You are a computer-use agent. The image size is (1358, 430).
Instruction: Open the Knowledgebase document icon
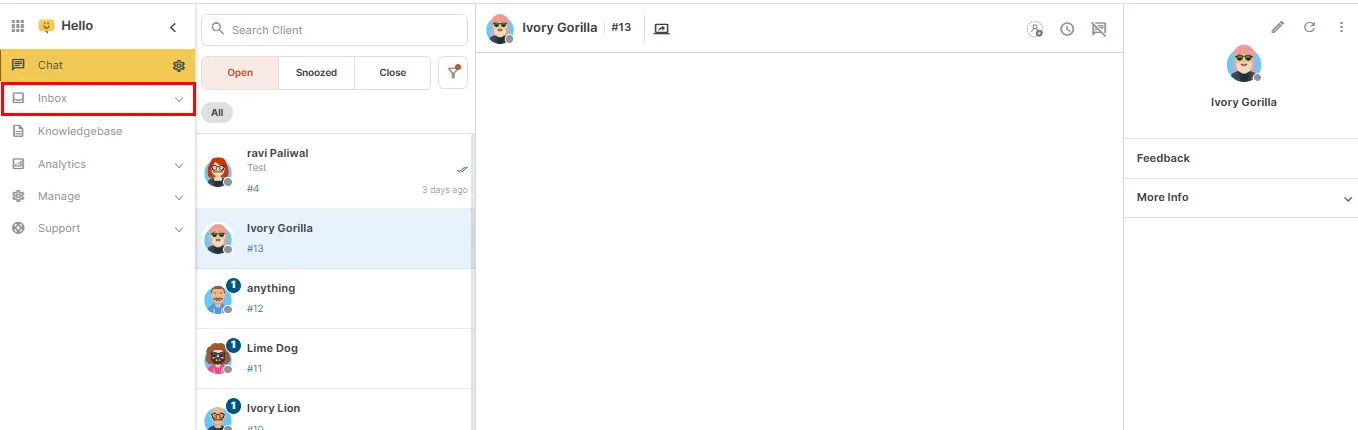coord(18,131)
